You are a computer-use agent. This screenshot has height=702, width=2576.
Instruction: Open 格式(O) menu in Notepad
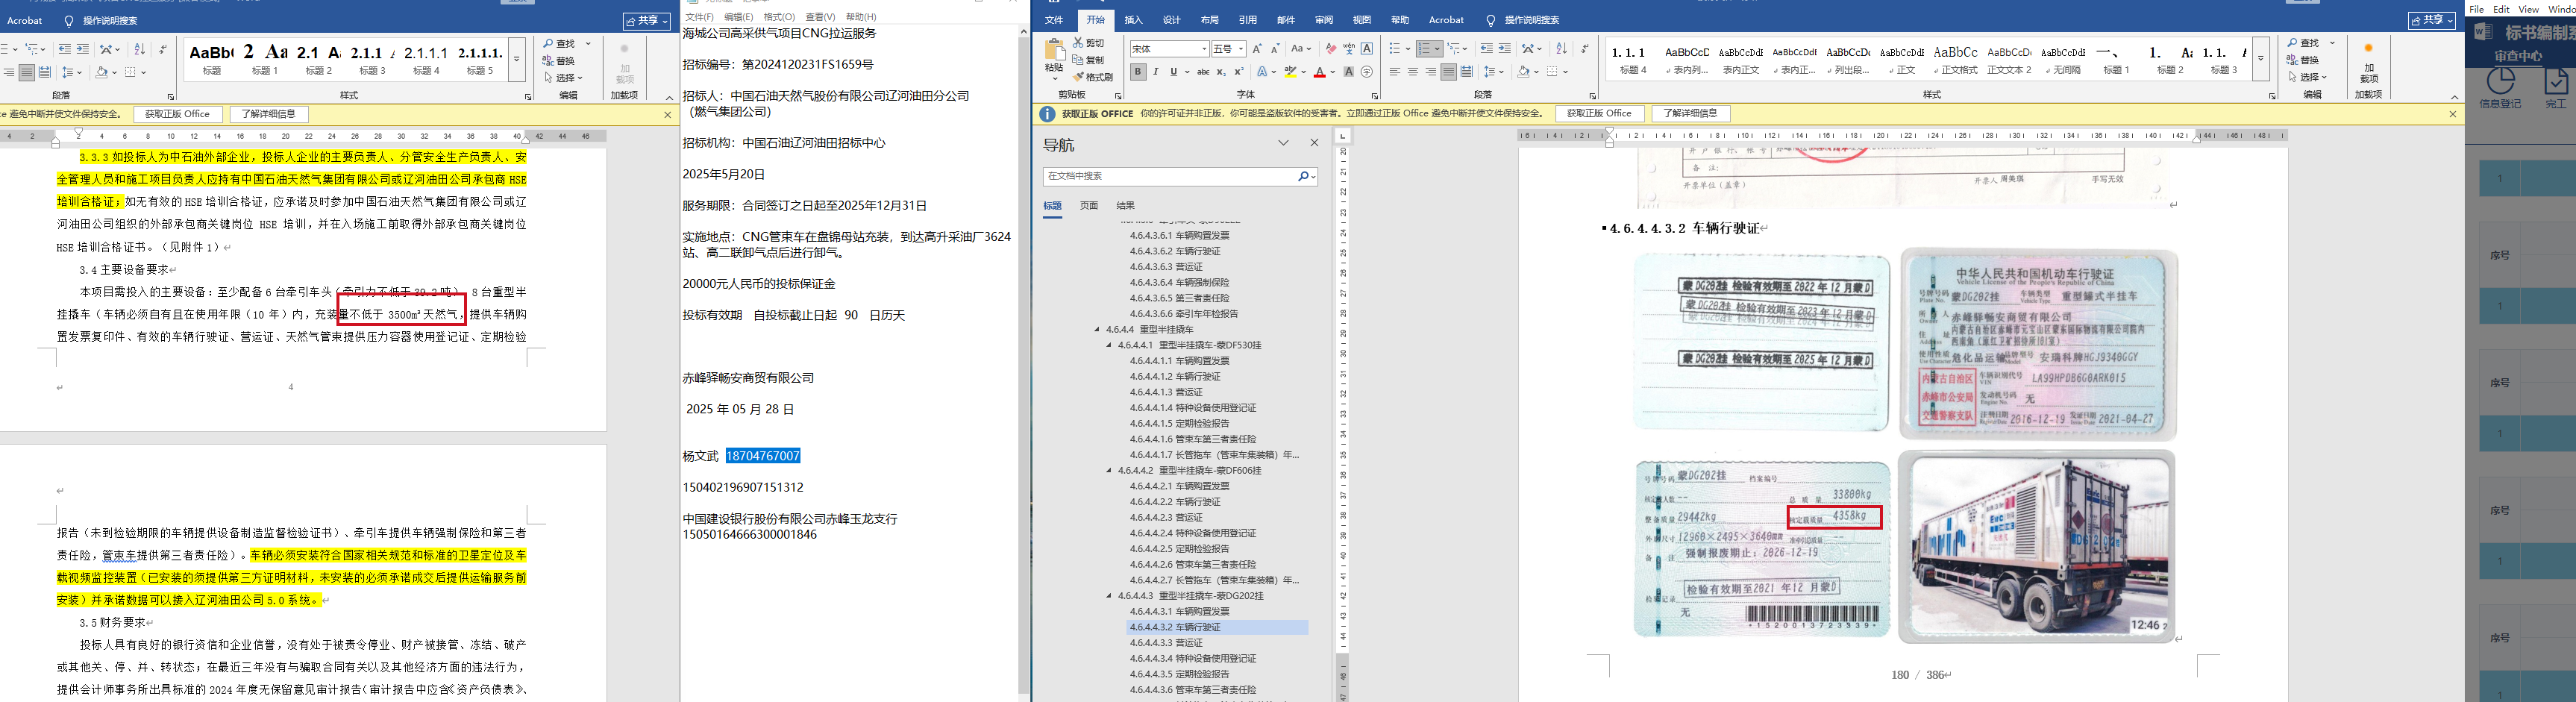[779, 17]
